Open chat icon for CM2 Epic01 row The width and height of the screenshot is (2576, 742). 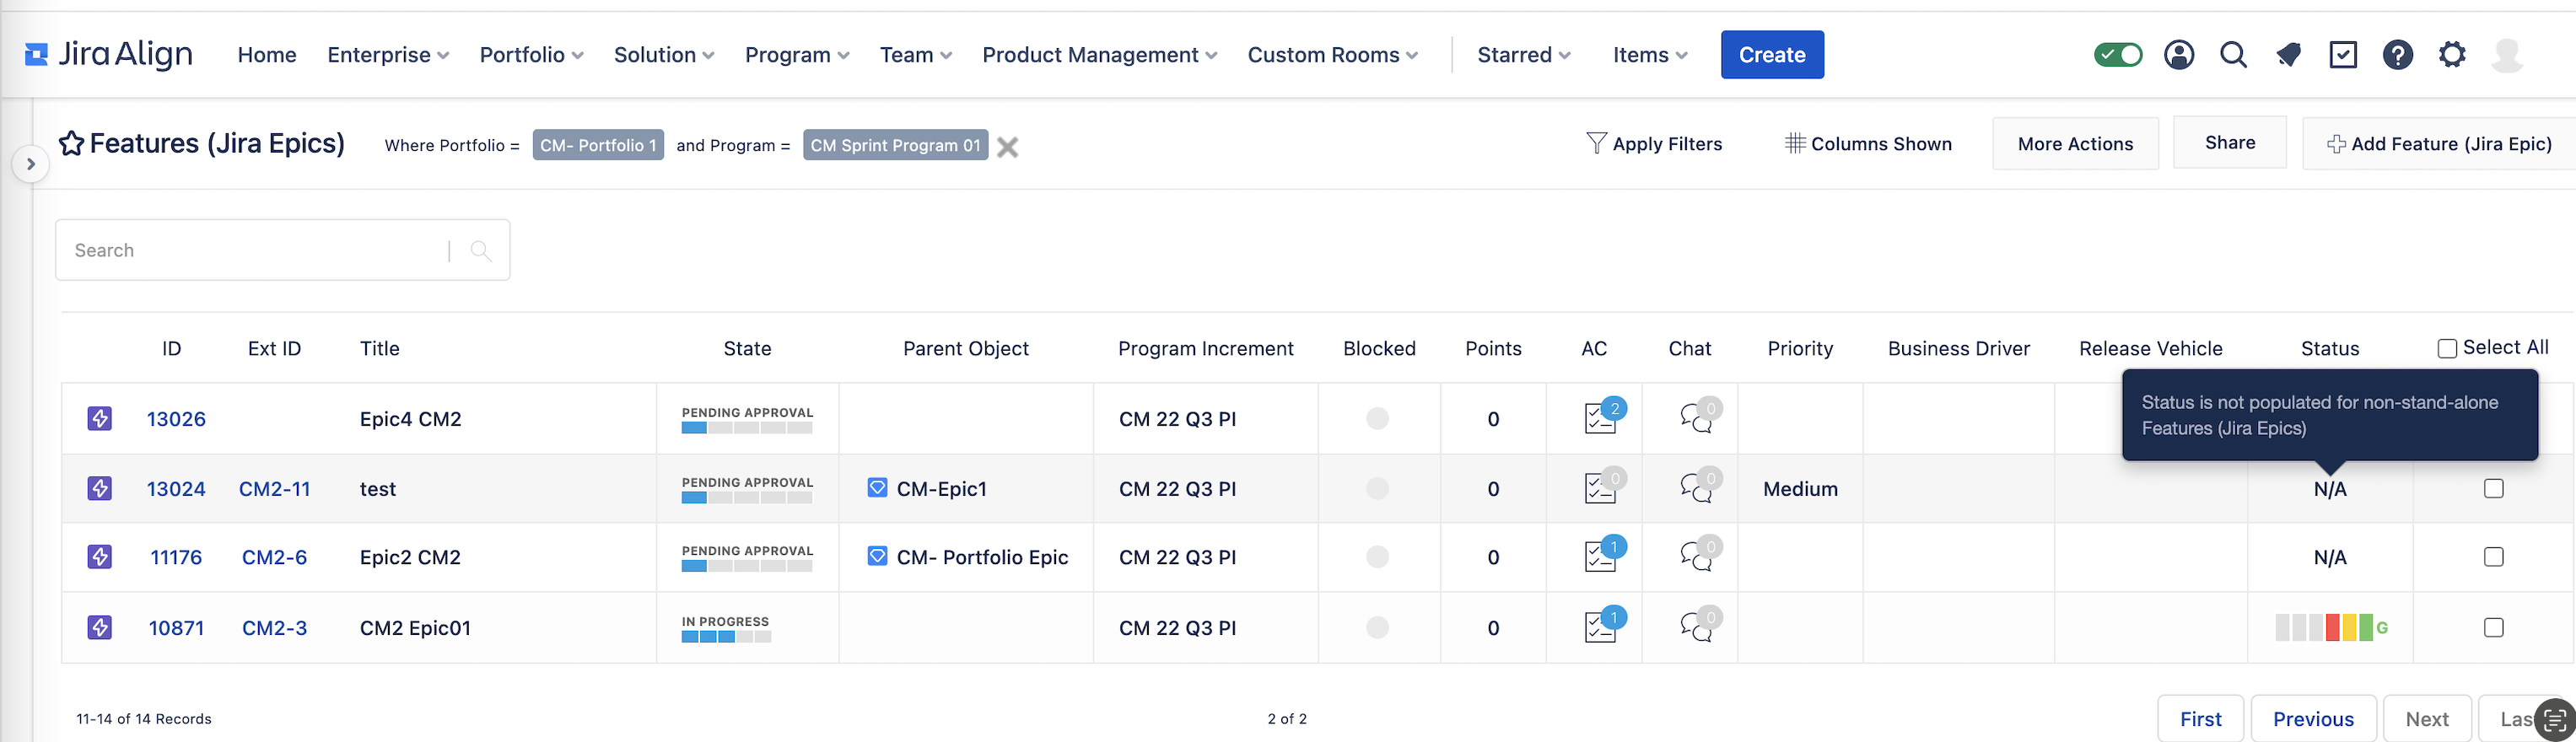[1695, 627]
